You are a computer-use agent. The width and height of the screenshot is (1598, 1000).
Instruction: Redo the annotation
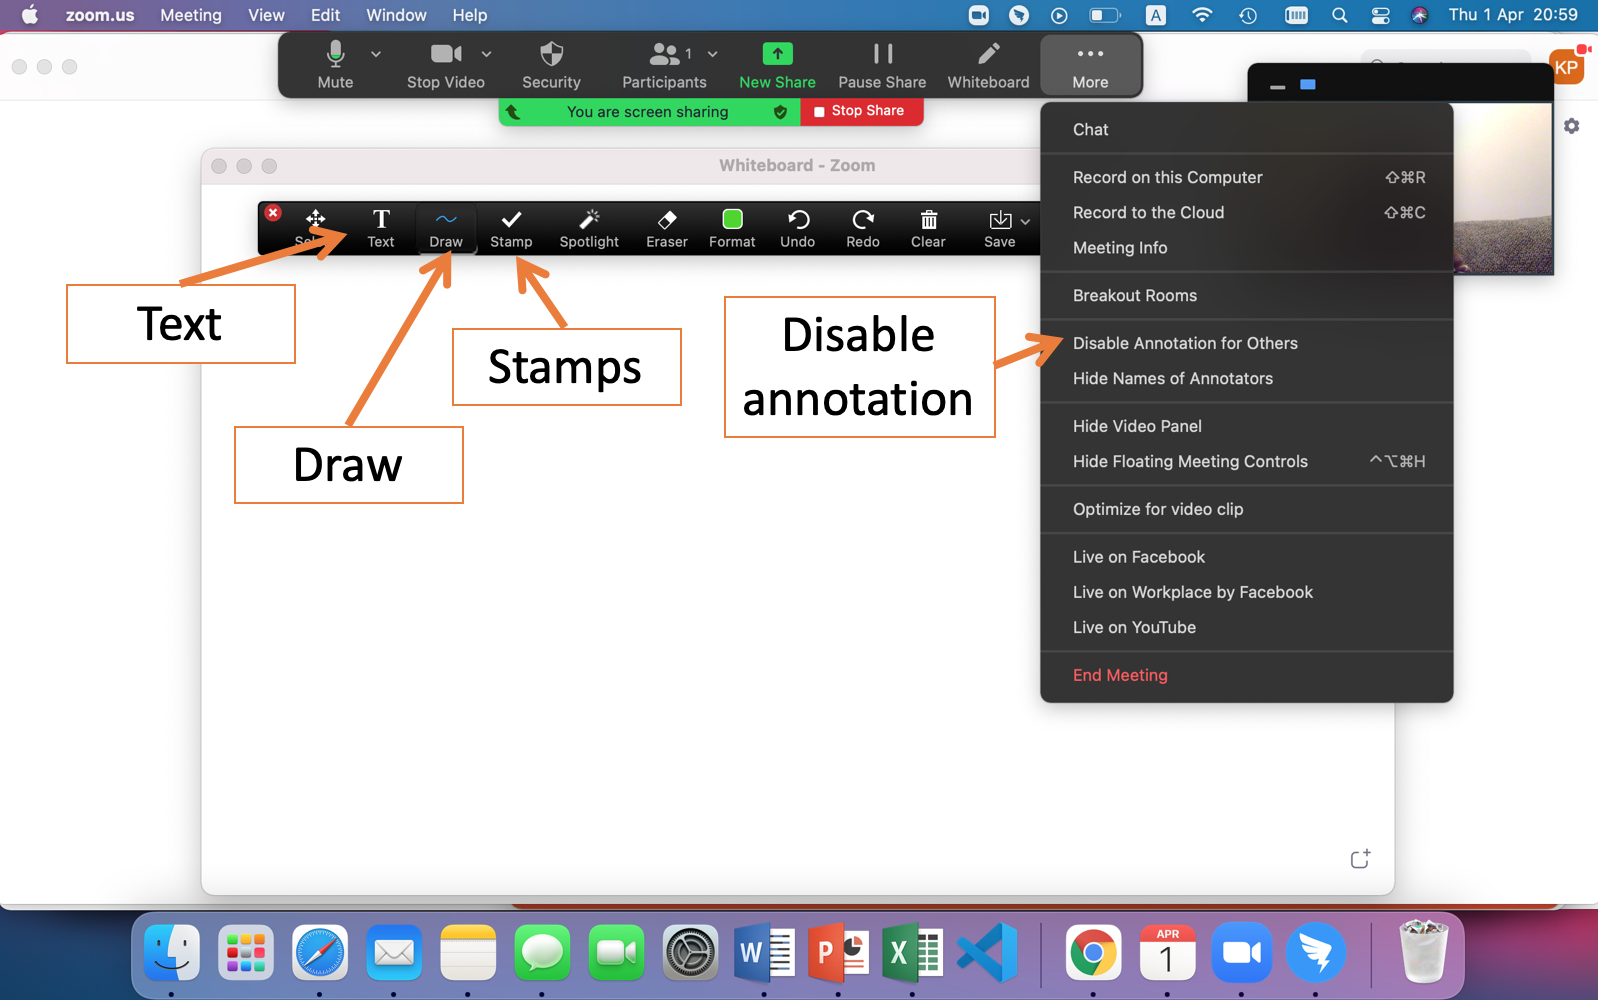(x=863, y=228)
